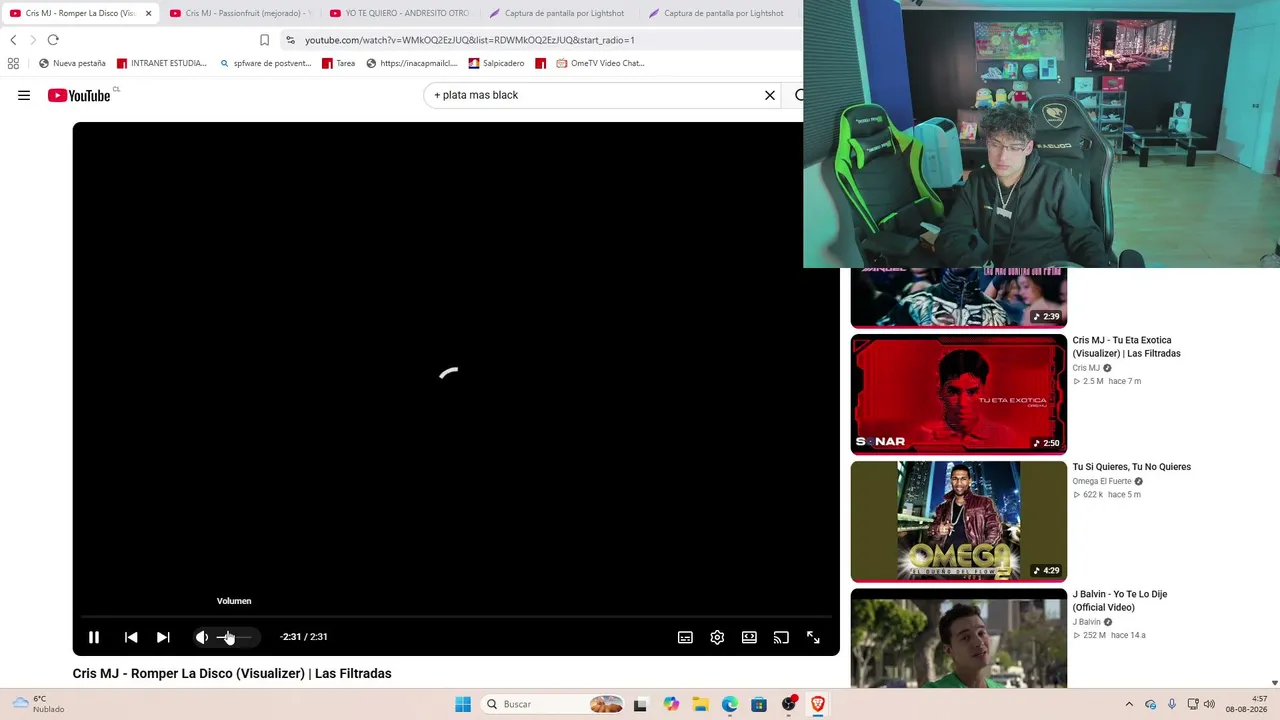Reload the current page

(53, 40)
